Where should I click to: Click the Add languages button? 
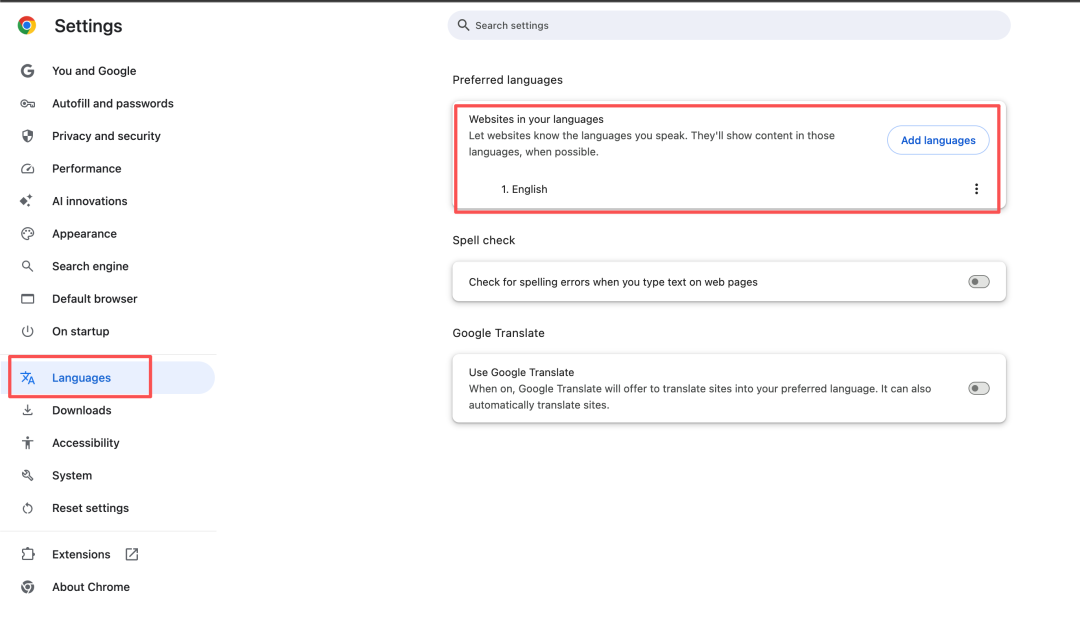pyautogui.click(x=937, y=141)
